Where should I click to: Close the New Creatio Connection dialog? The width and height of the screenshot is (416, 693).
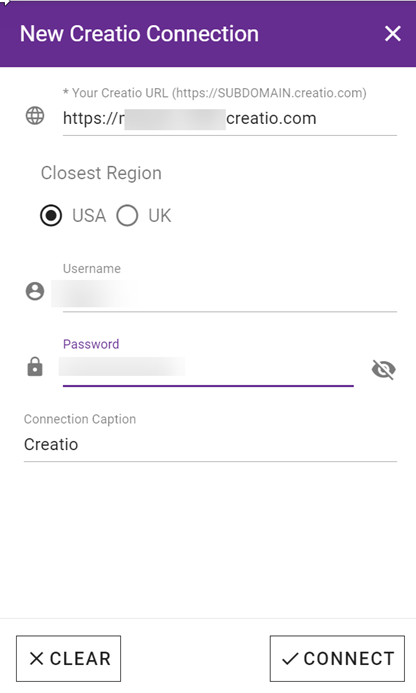click(393, 34)
